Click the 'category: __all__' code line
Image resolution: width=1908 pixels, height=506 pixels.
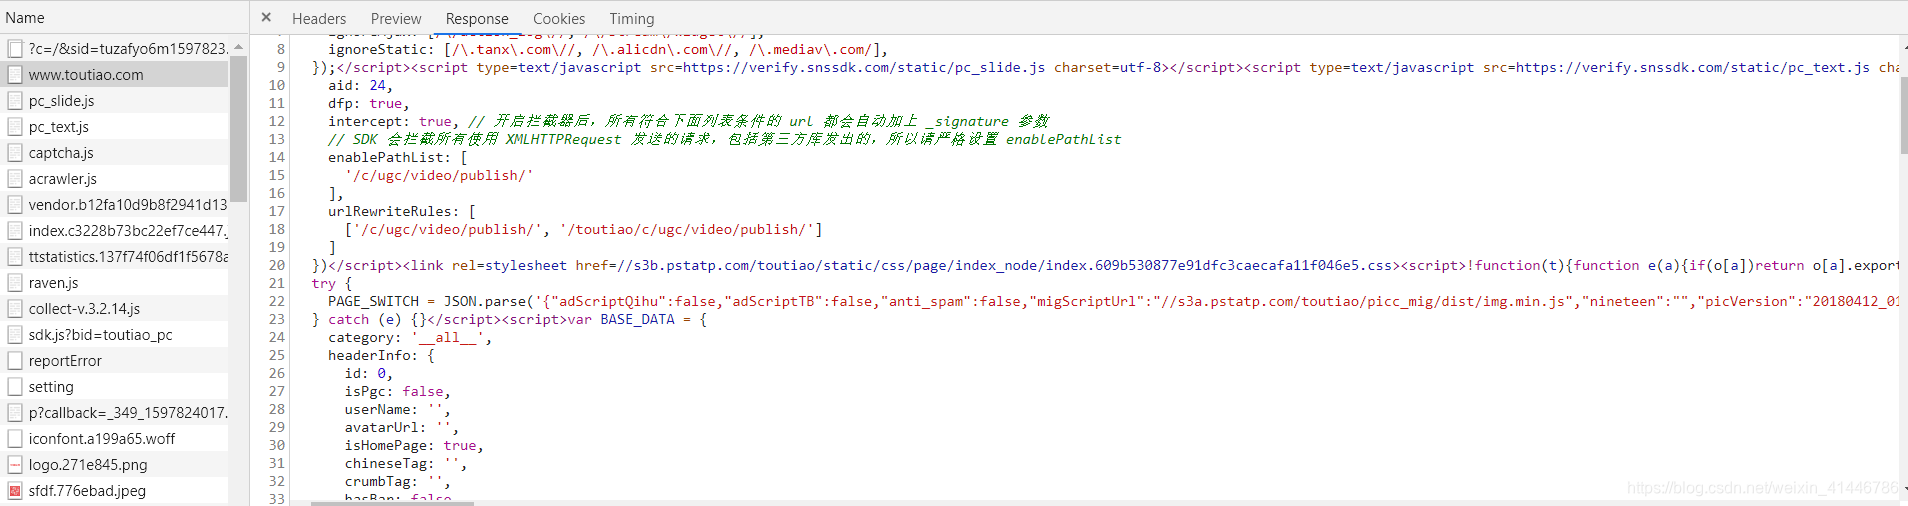pos(410,337)
